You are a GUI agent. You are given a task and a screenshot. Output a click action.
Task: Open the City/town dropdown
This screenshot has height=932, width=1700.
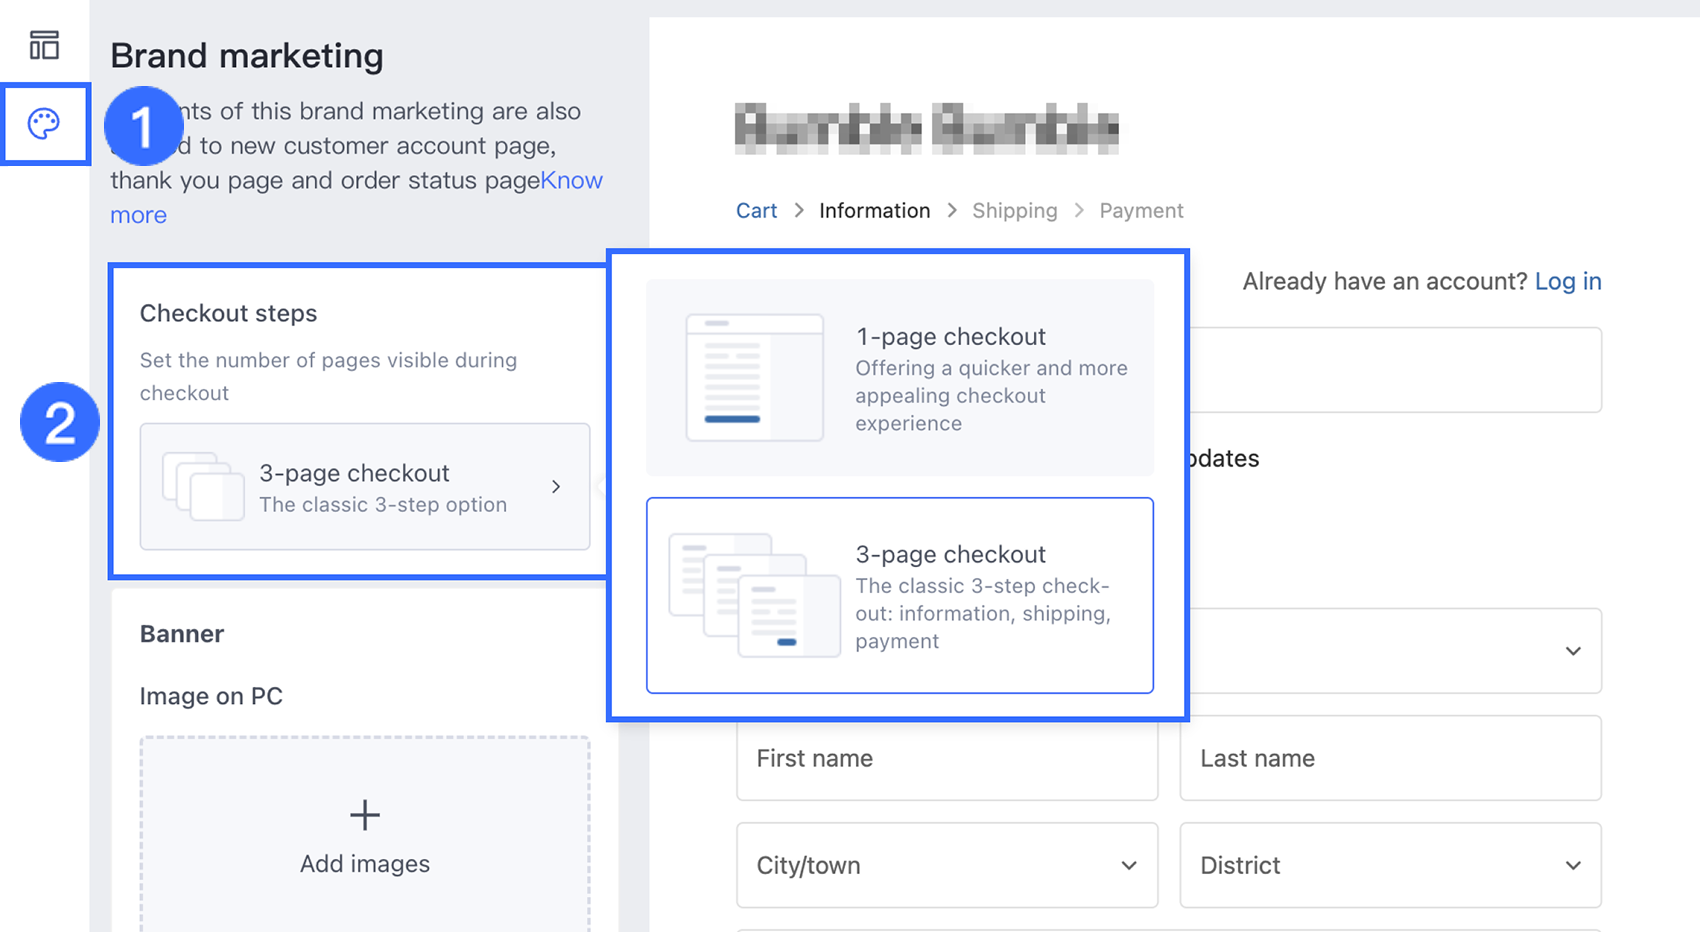(x=946, y=865)
